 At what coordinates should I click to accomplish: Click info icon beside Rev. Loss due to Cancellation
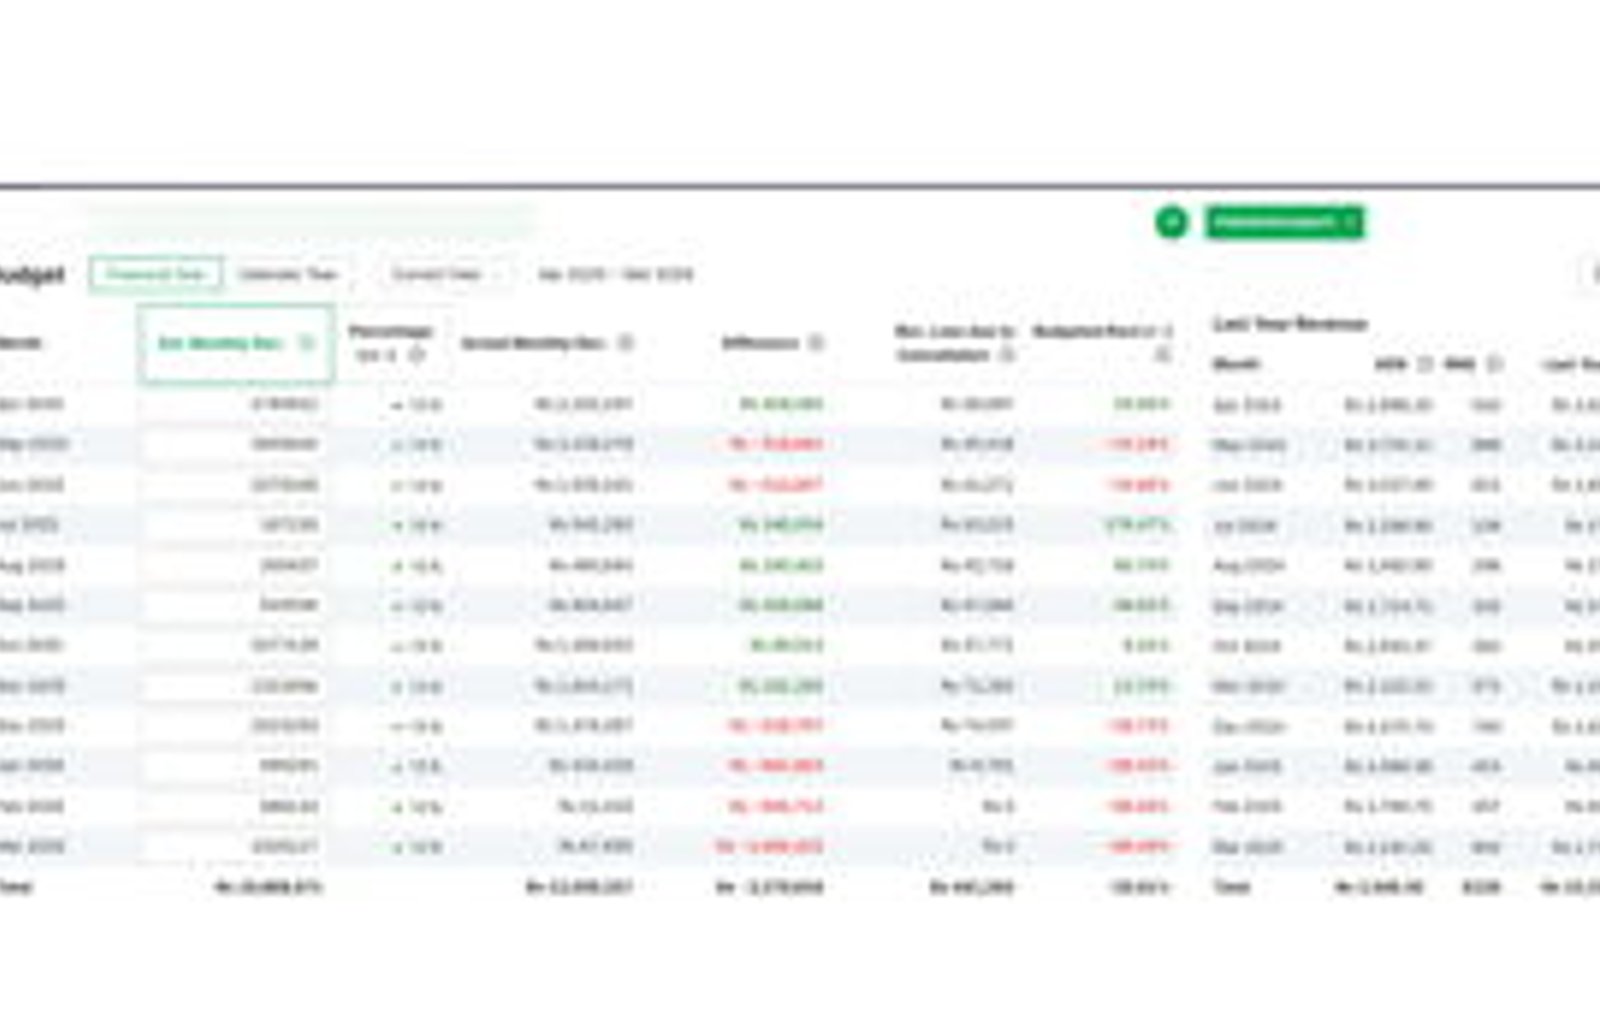click(x=1007, y=354)
